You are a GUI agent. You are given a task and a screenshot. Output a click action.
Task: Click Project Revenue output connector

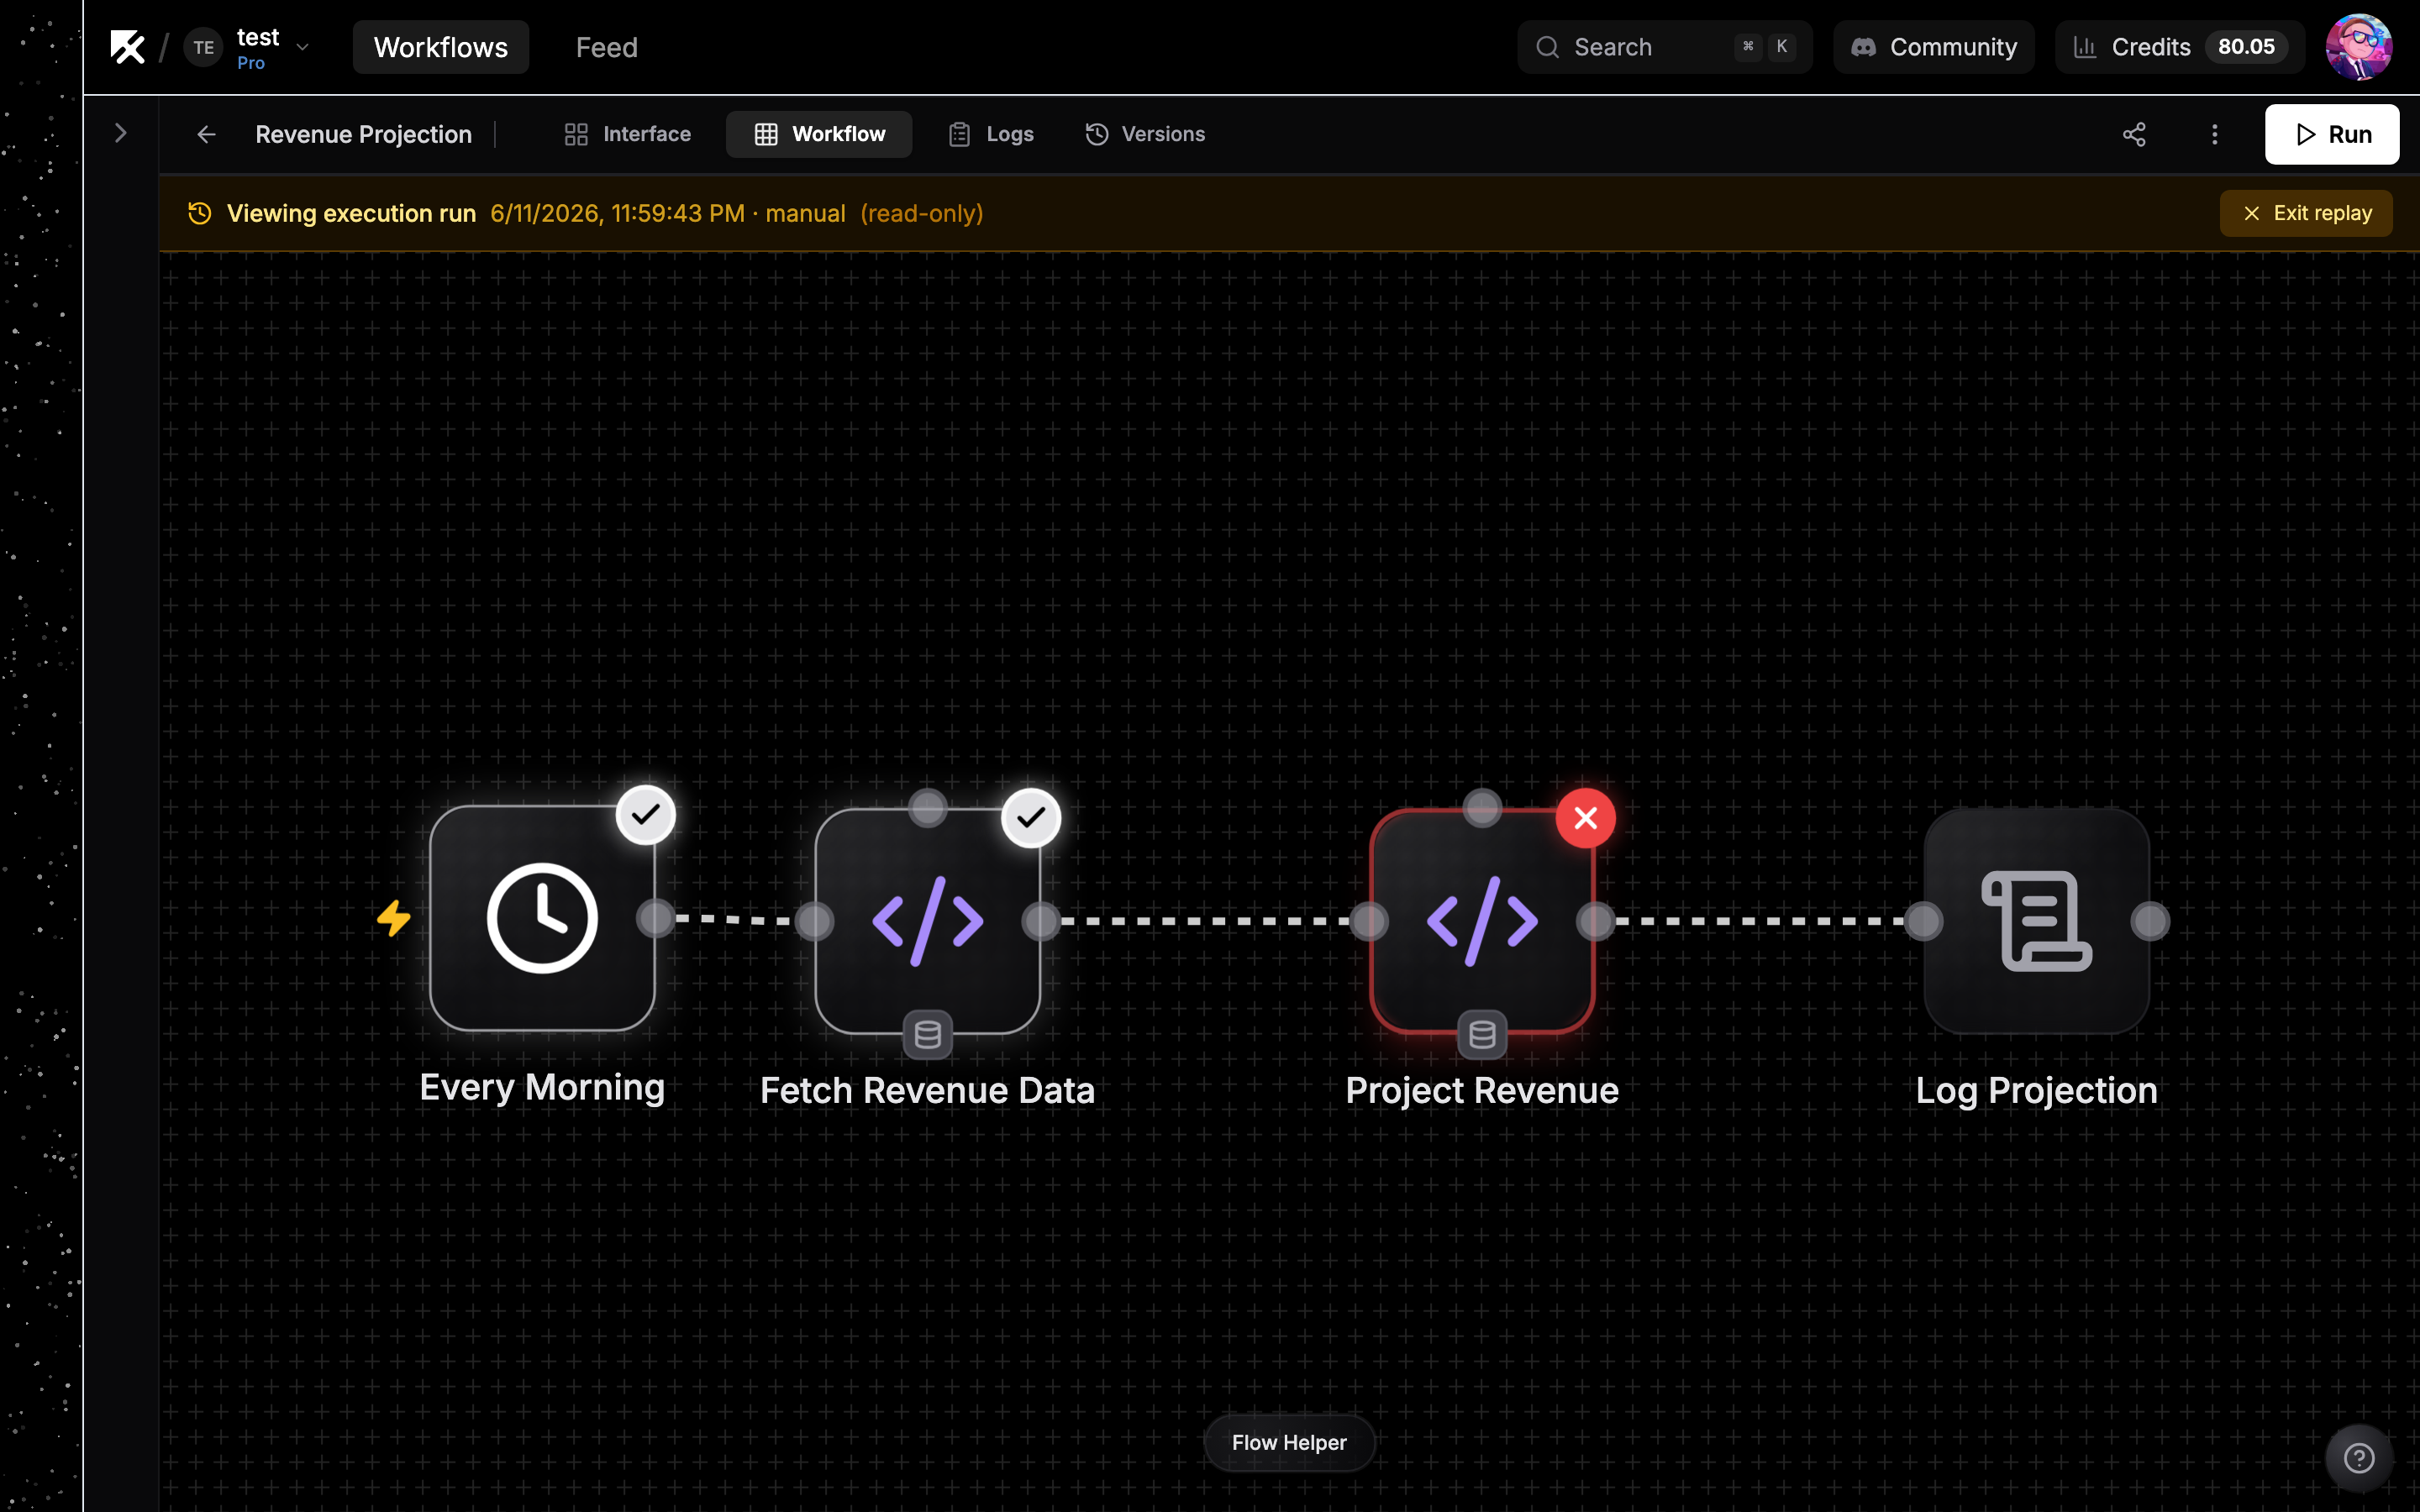(x=1596, y=921)
